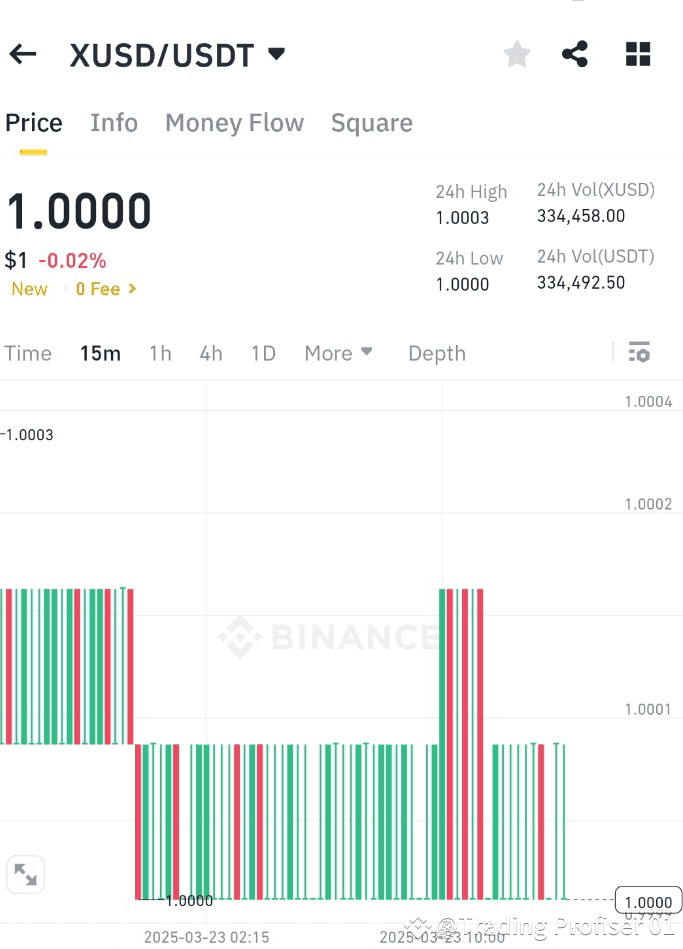Enter fullscreen chart view
The width and height of the screenshot is (683, 949).
point(25,874)
